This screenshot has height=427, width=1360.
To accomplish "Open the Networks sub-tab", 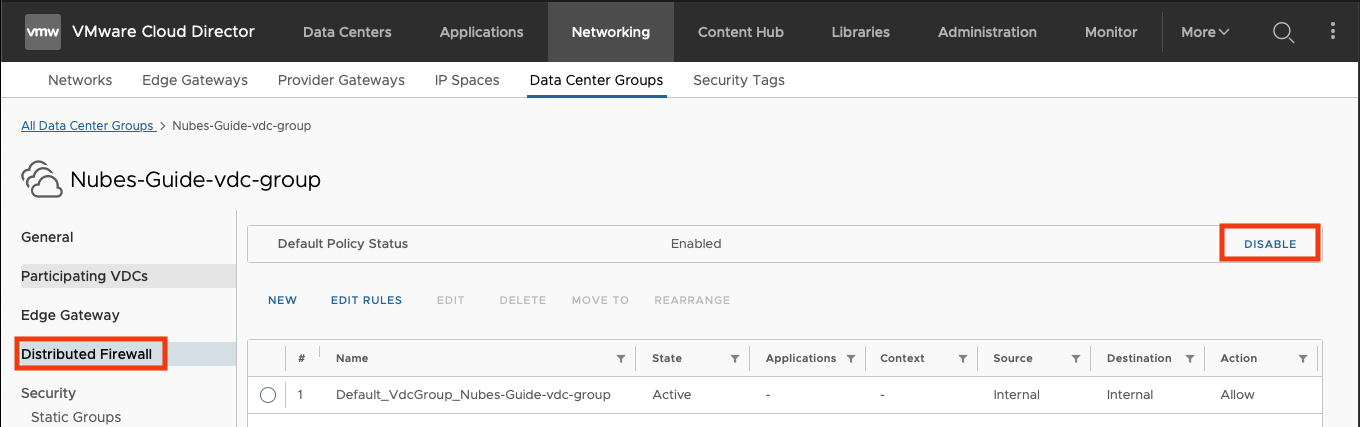I will (x=80, y=80).
